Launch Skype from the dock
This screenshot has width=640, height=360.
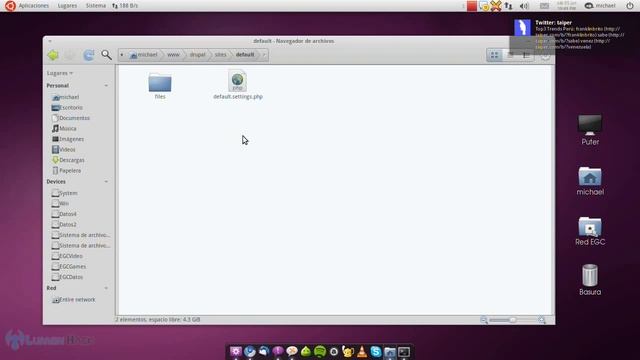click(376, 351)
